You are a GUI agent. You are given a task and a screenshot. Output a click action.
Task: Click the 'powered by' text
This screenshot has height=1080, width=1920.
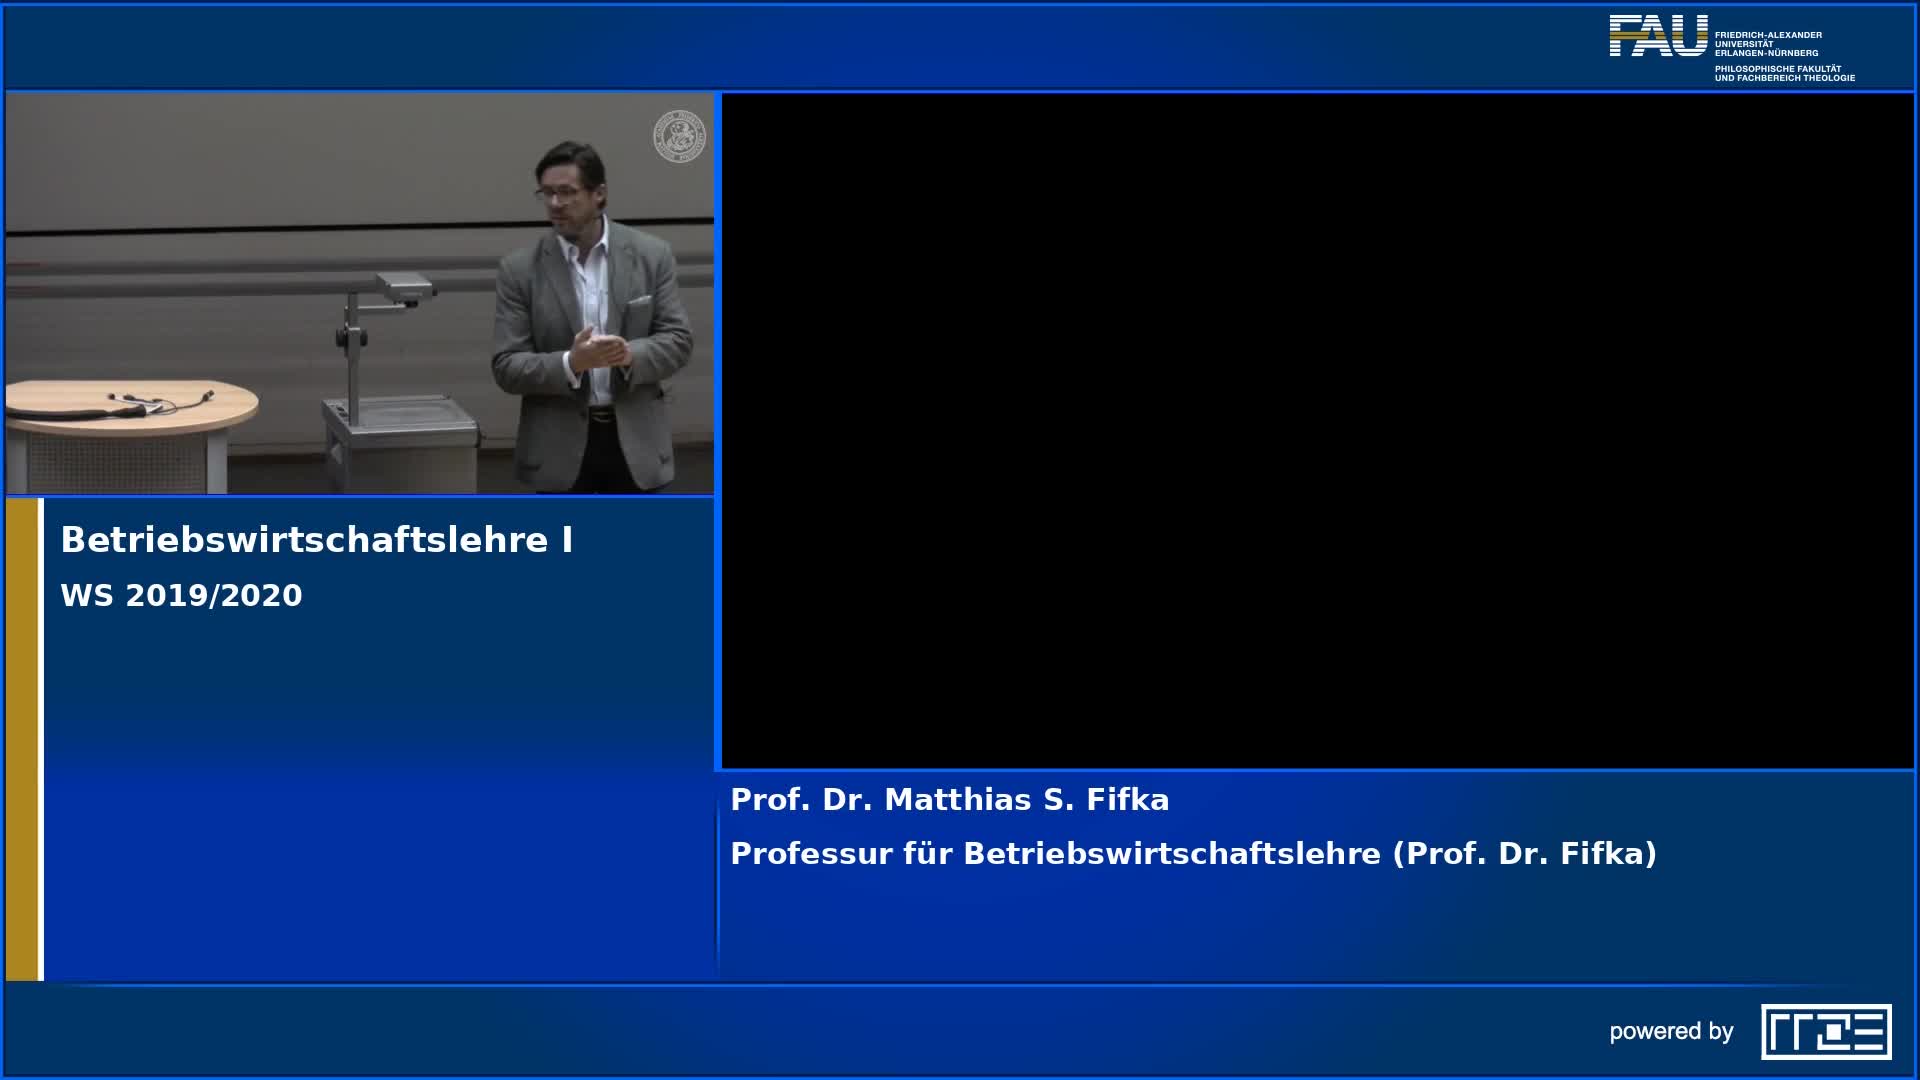(1671, 1032)
